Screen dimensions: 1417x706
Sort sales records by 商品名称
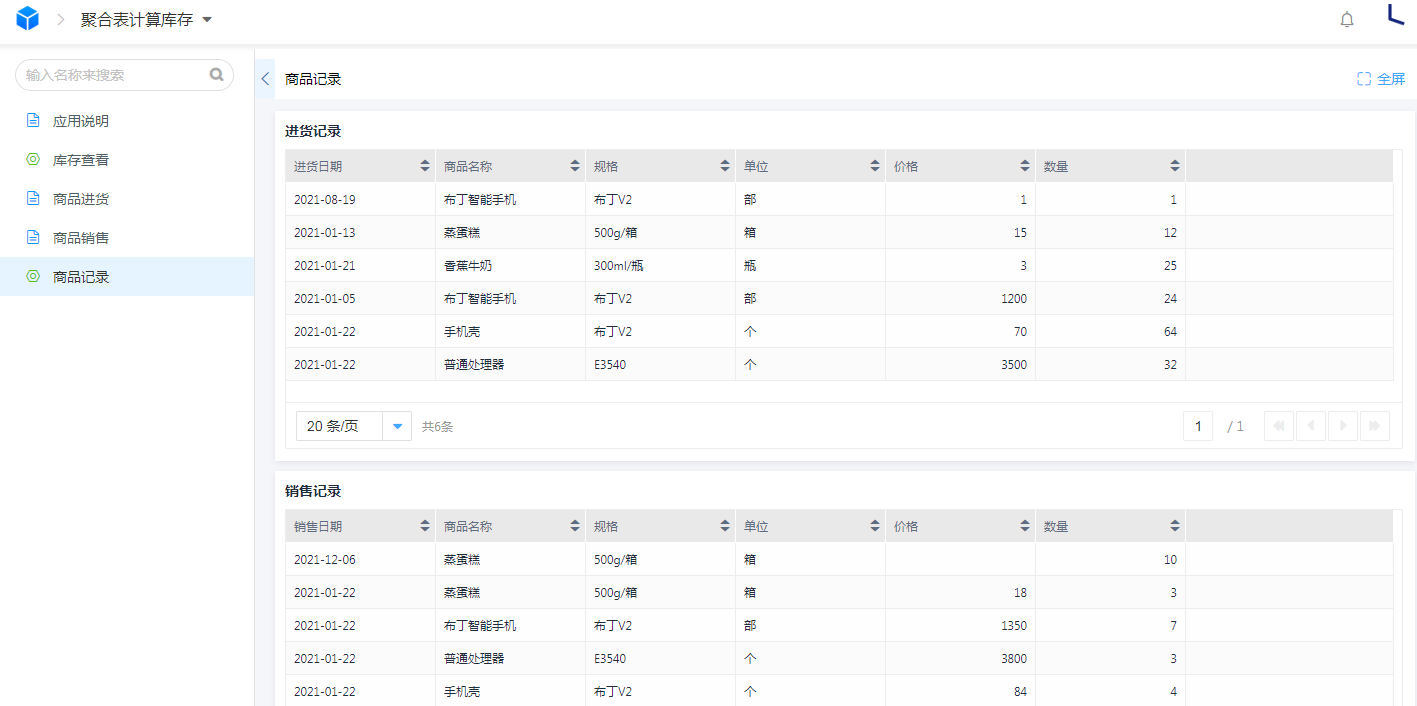tap(575, 527)
